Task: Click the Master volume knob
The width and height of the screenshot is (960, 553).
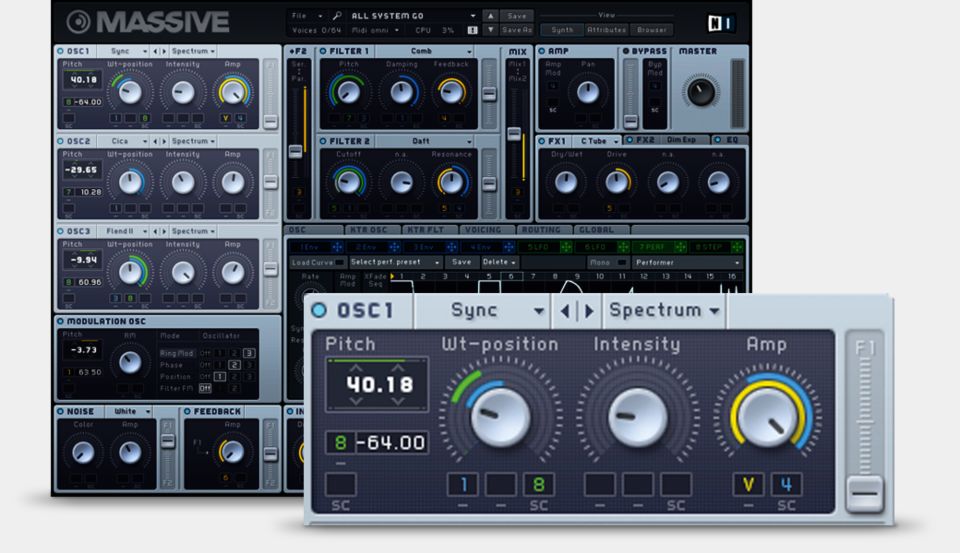Action: point(700,91)
